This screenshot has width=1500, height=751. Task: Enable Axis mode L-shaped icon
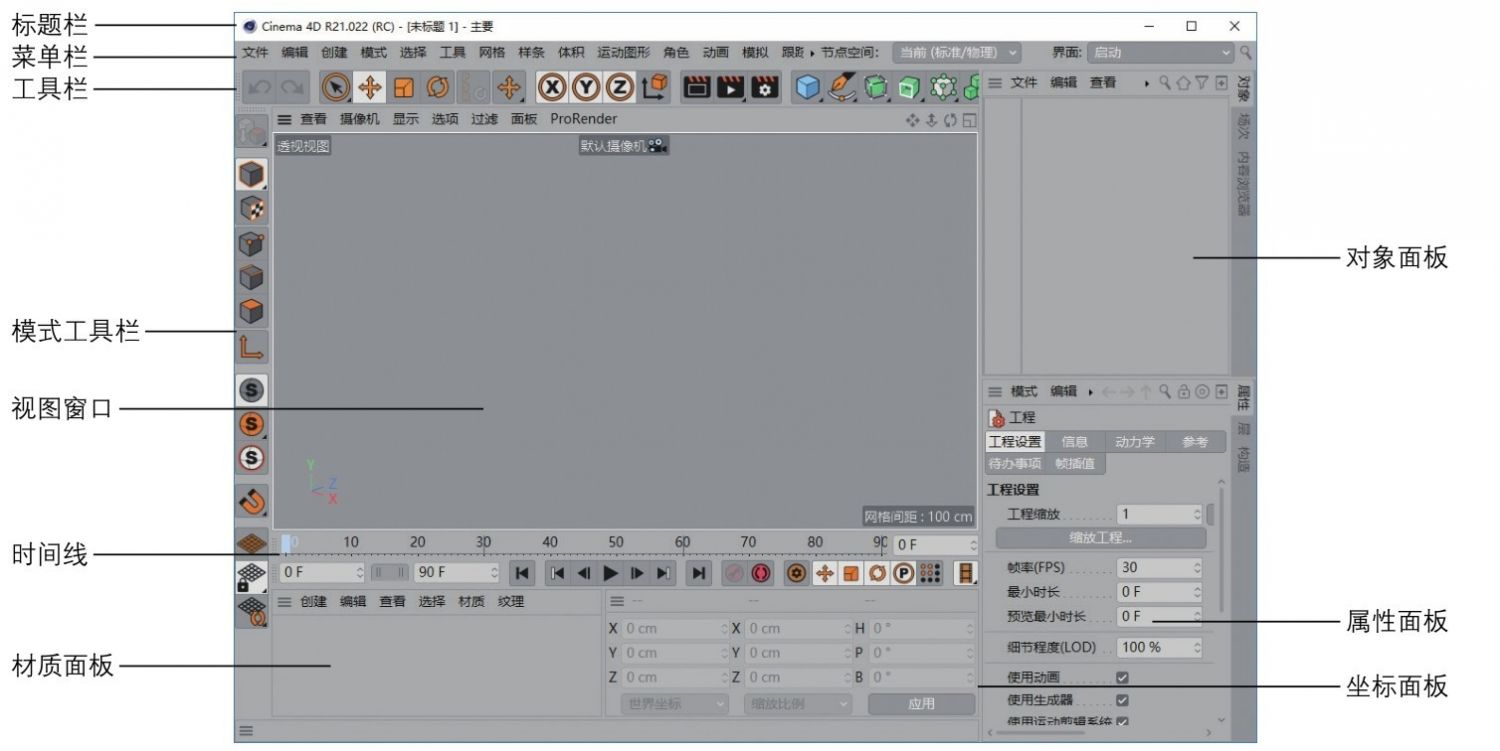pyautogui.click(x=251, y=347)
